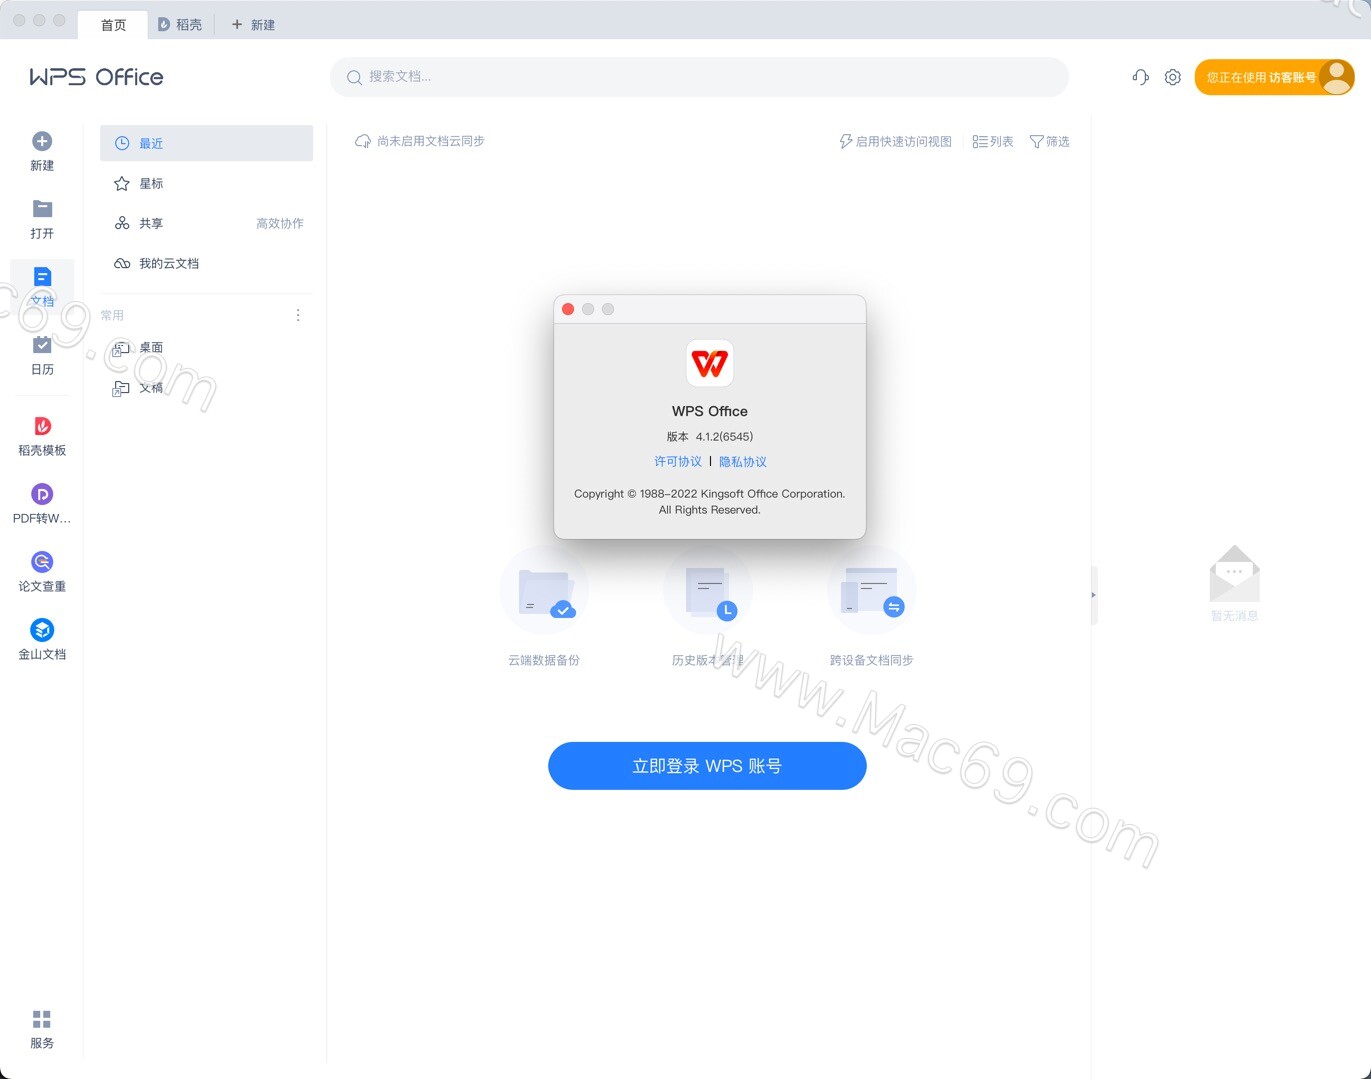Open 我的云文档 my cloud documents

206,263
